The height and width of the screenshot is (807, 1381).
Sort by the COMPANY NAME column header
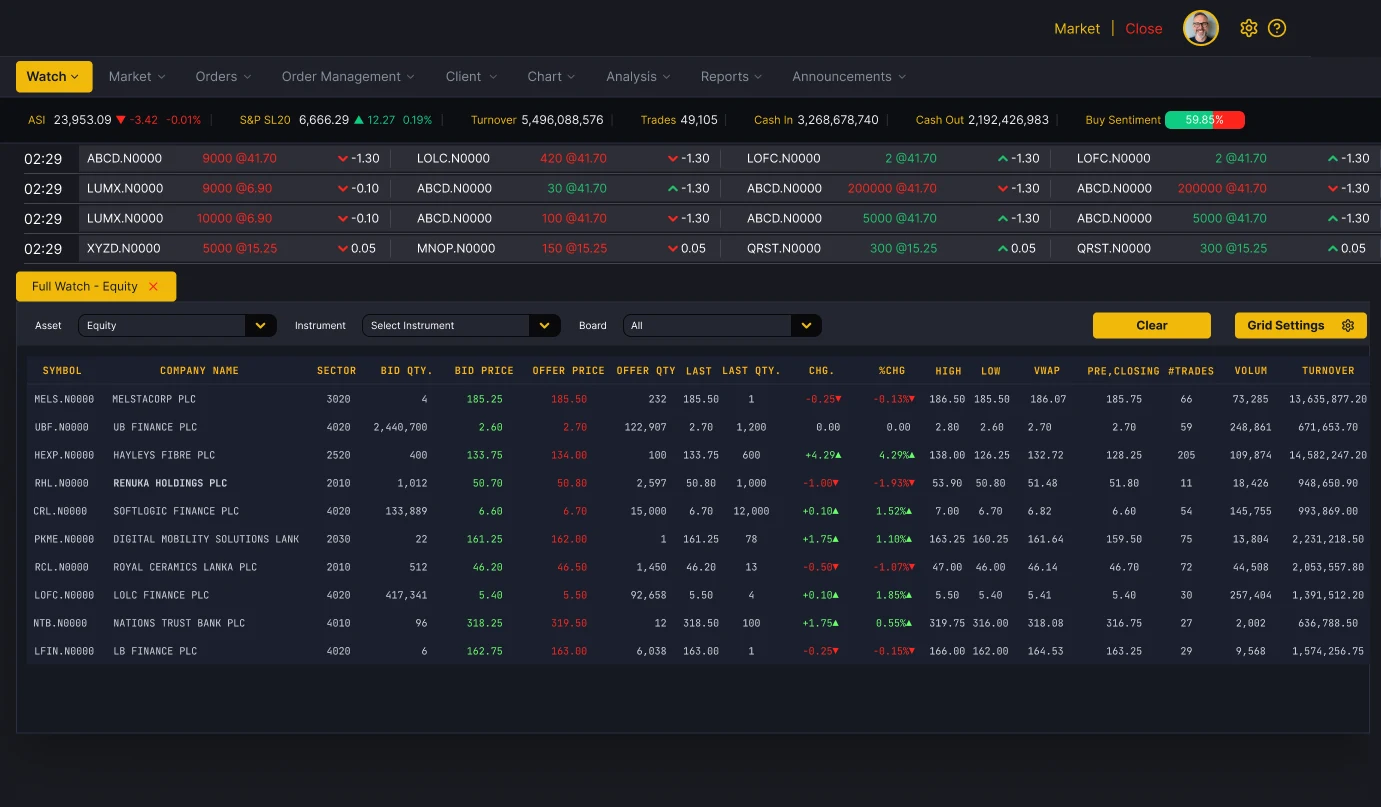199,371
